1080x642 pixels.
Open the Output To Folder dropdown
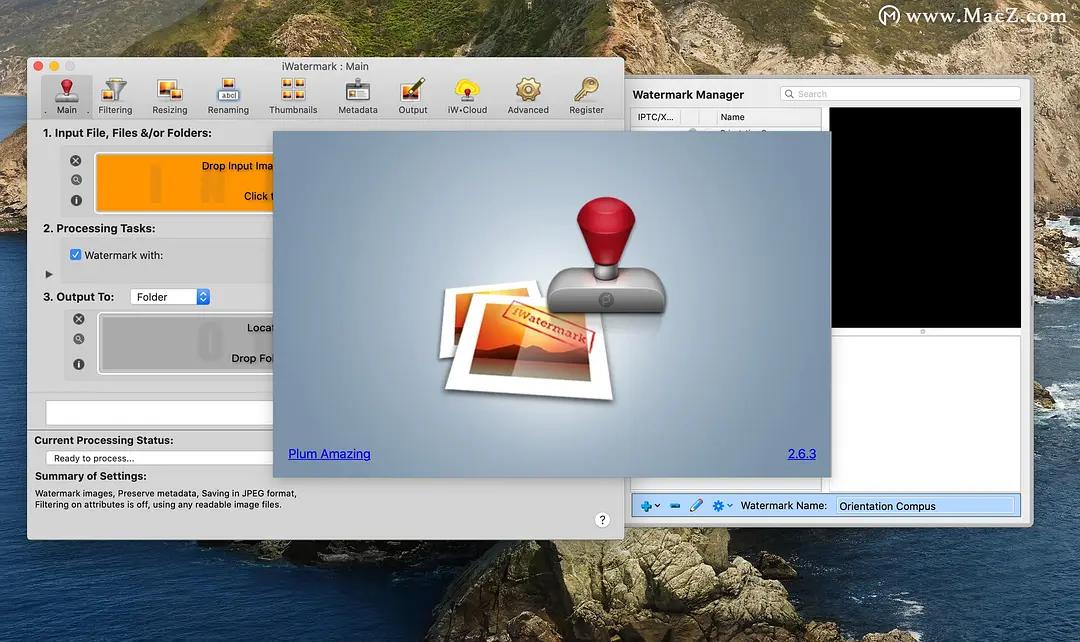[170, 297]
